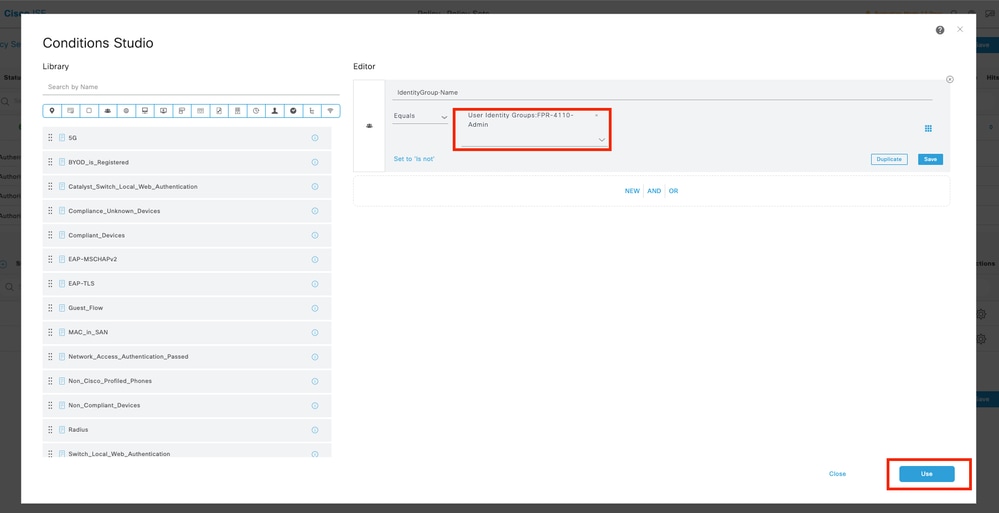
Task: Click identity group icon in editor condition
Action: pyautogui.click(x=369, y=126)
